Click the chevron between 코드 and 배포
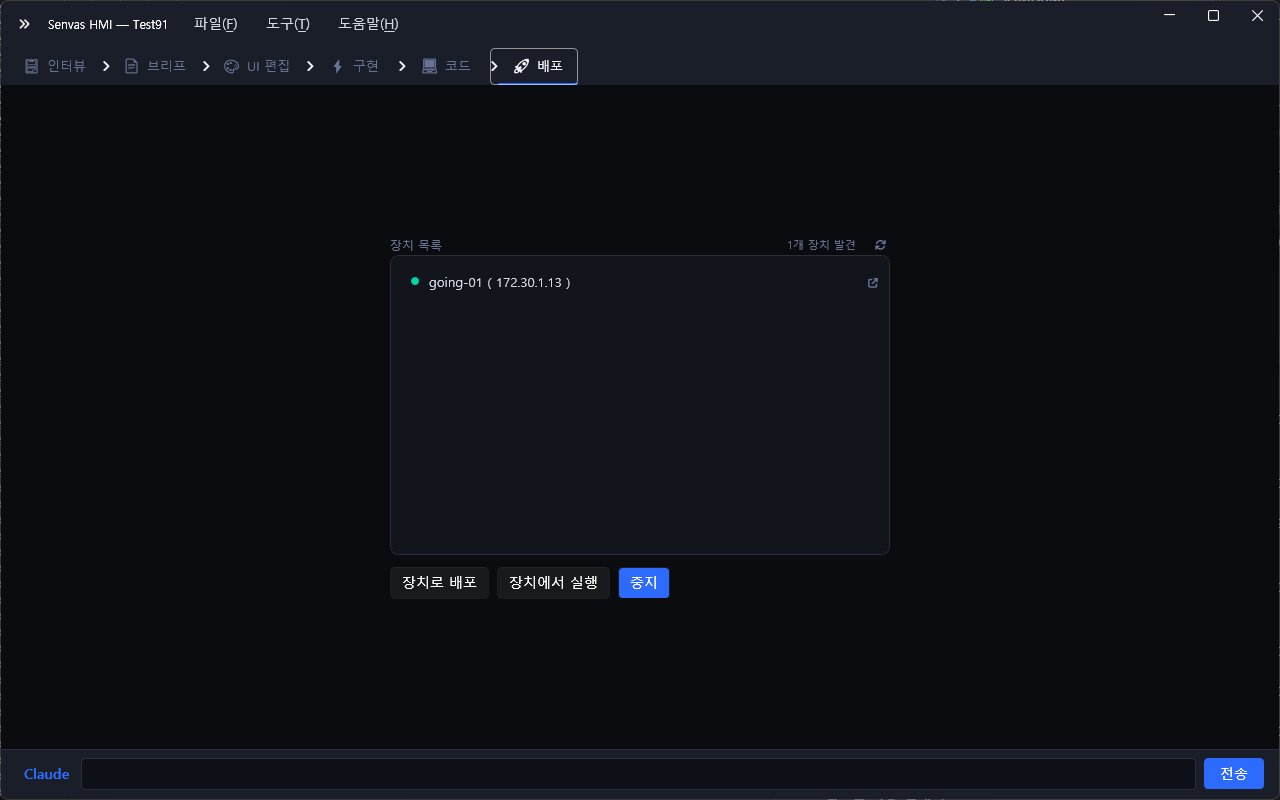1280x800 pixels. pos(494,66)
